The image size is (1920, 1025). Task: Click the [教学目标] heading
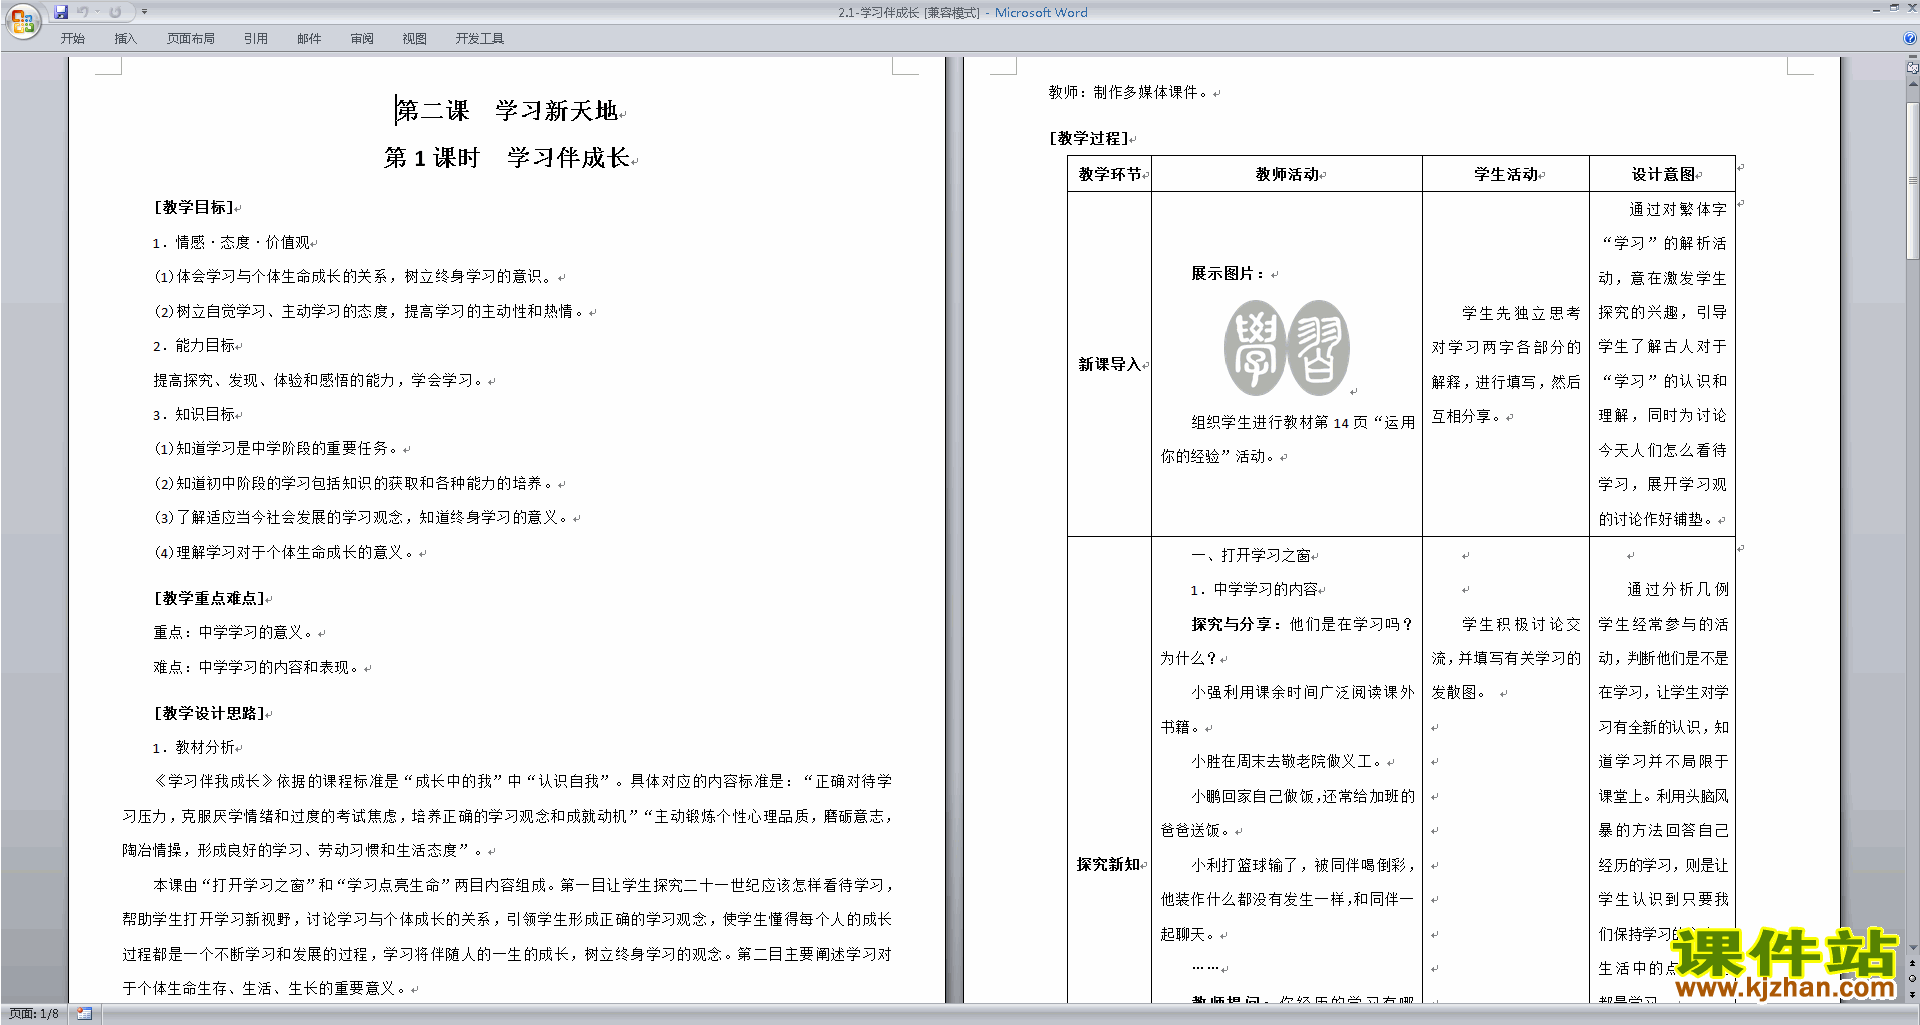193,207
